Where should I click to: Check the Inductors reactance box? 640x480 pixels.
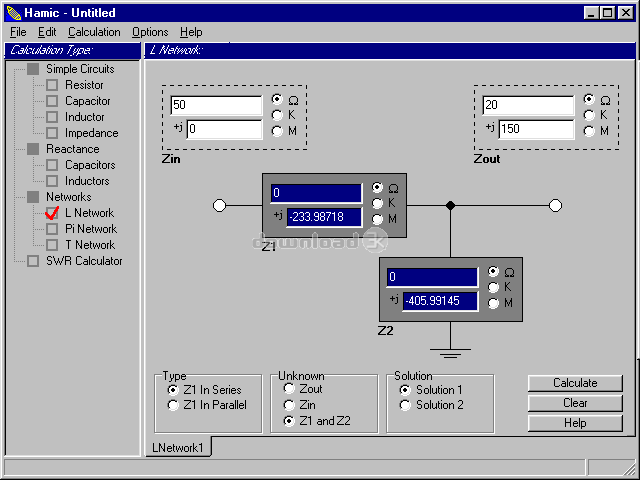52,181
